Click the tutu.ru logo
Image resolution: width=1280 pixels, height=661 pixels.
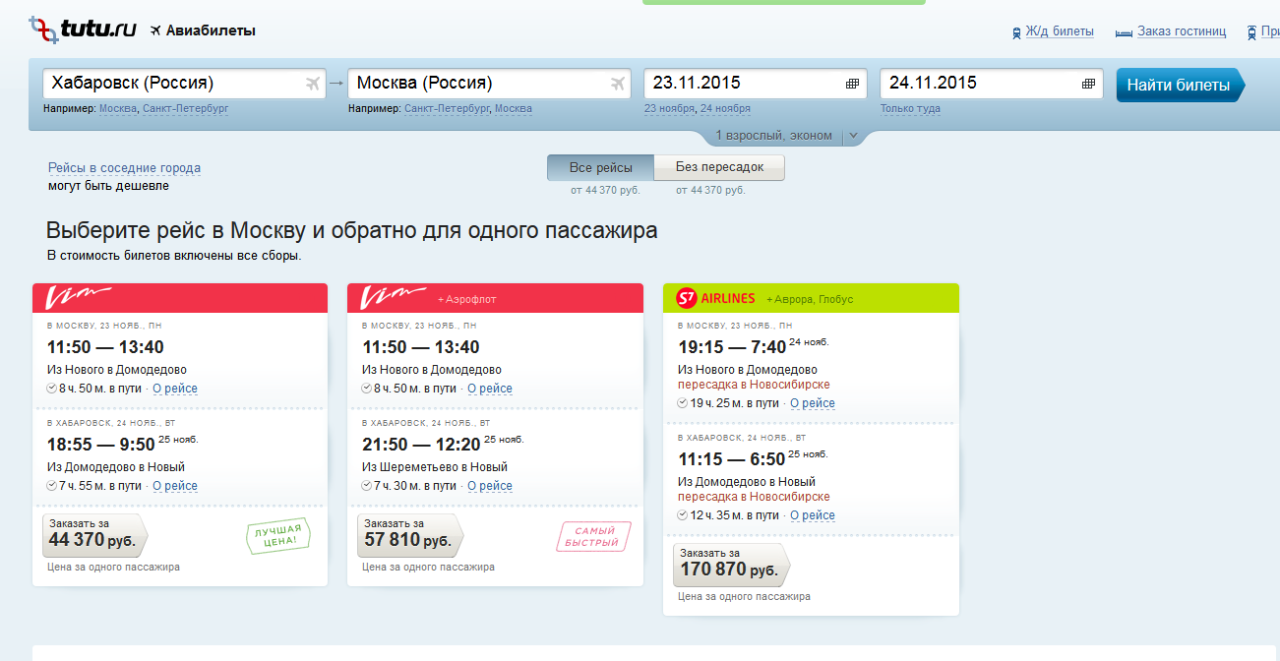[x=82, y=29]
